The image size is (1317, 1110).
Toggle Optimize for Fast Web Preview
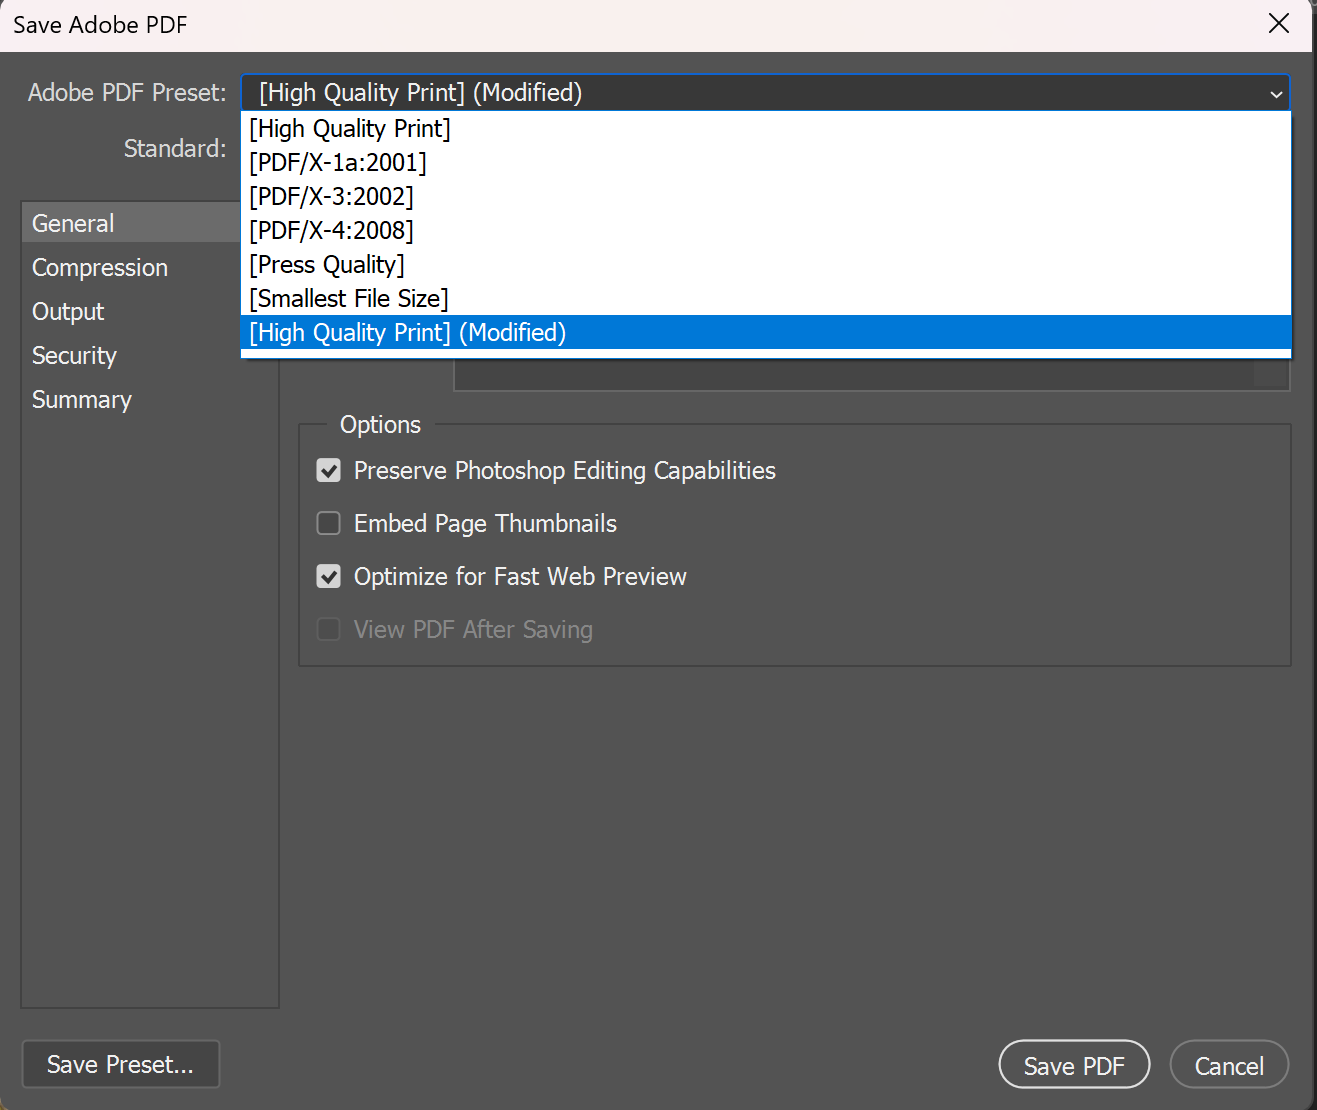(329, 577)
